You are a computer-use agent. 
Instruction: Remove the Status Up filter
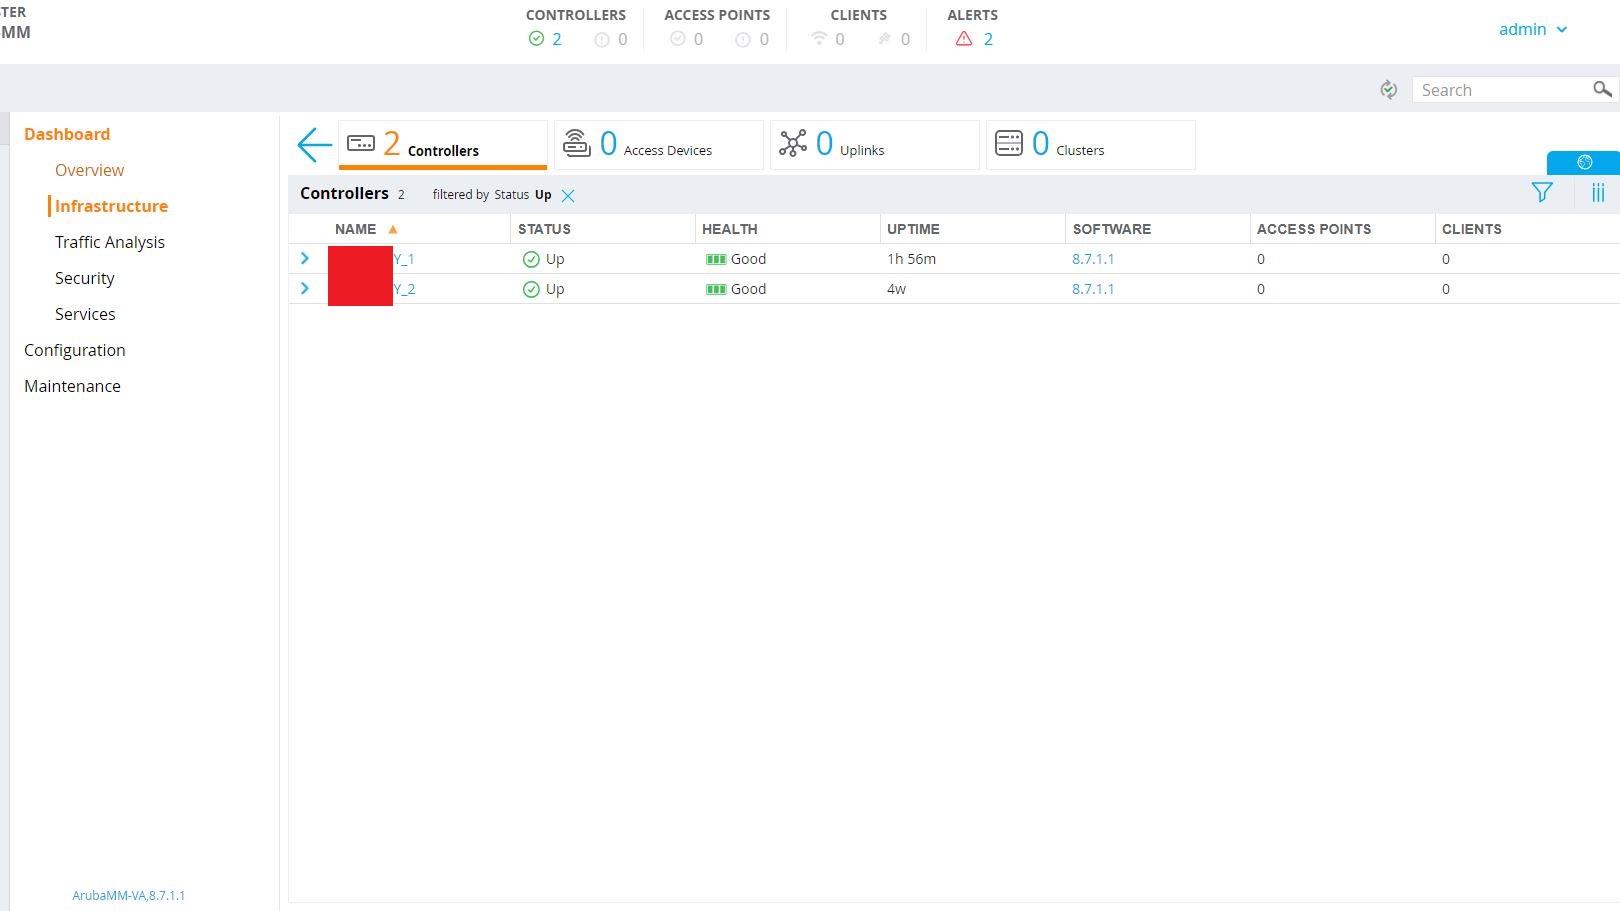point(568,196)
